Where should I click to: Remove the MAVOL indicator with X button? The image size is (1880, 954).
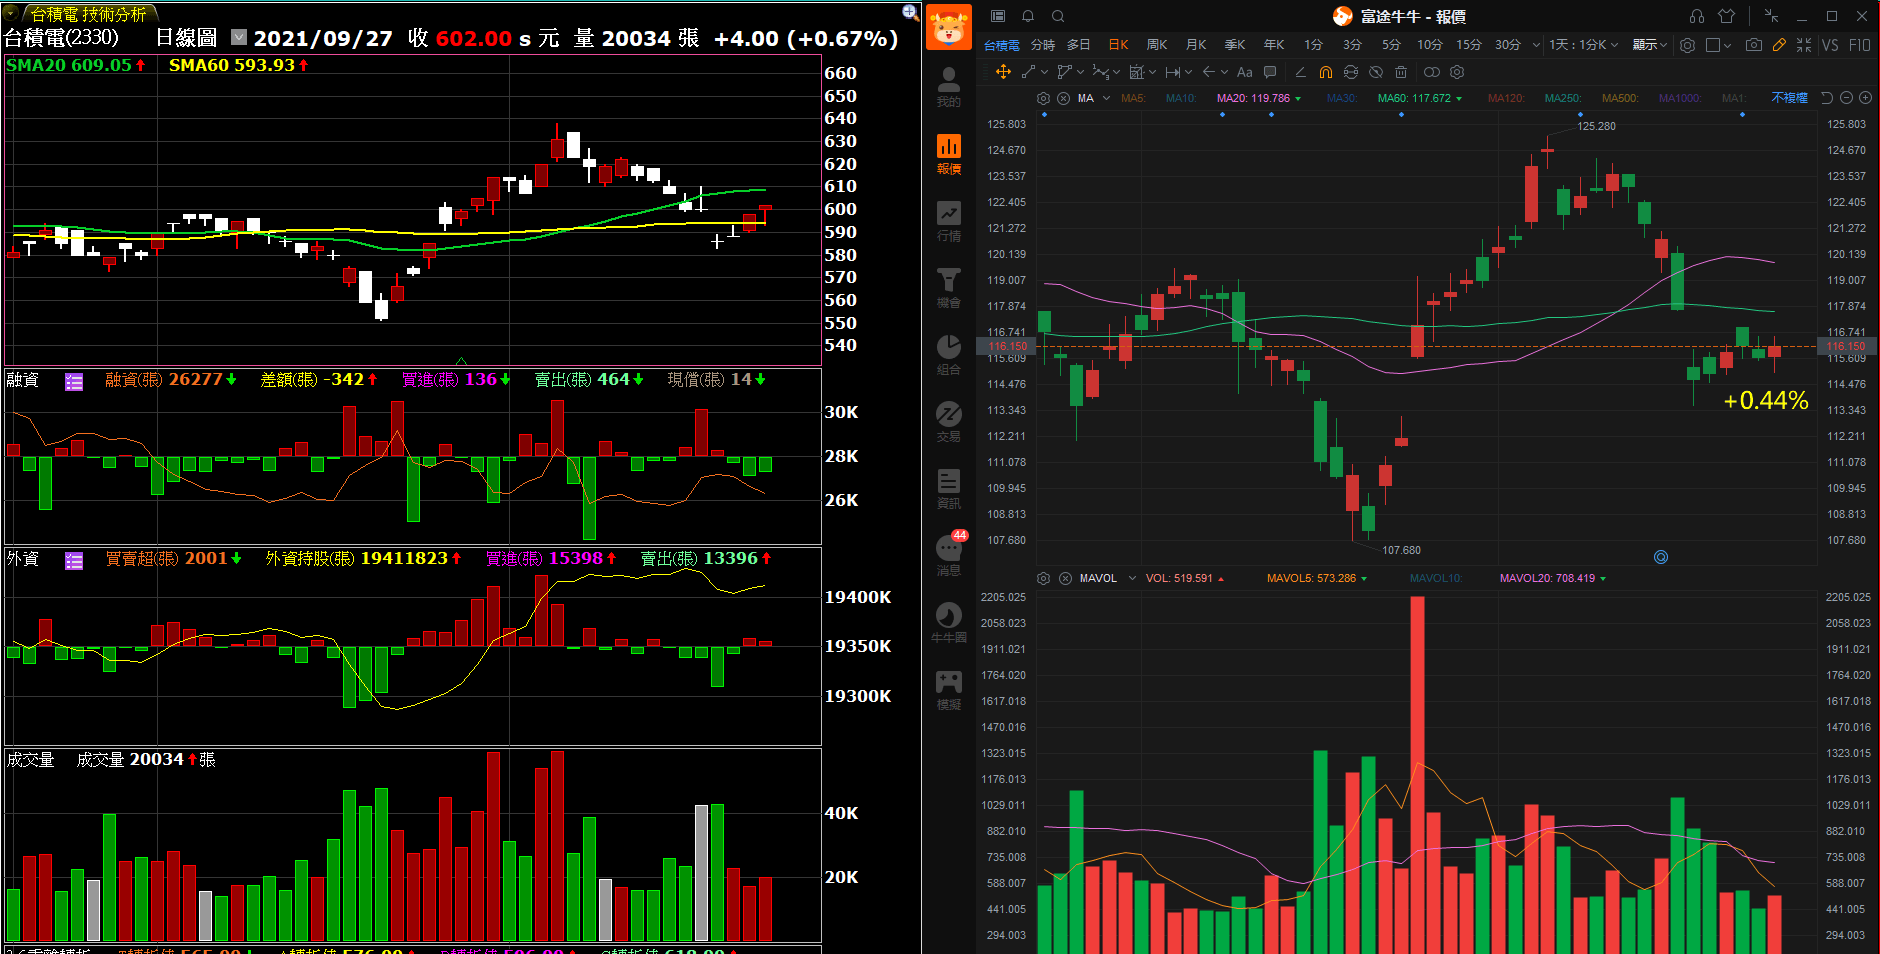(x=1065, y=578)
